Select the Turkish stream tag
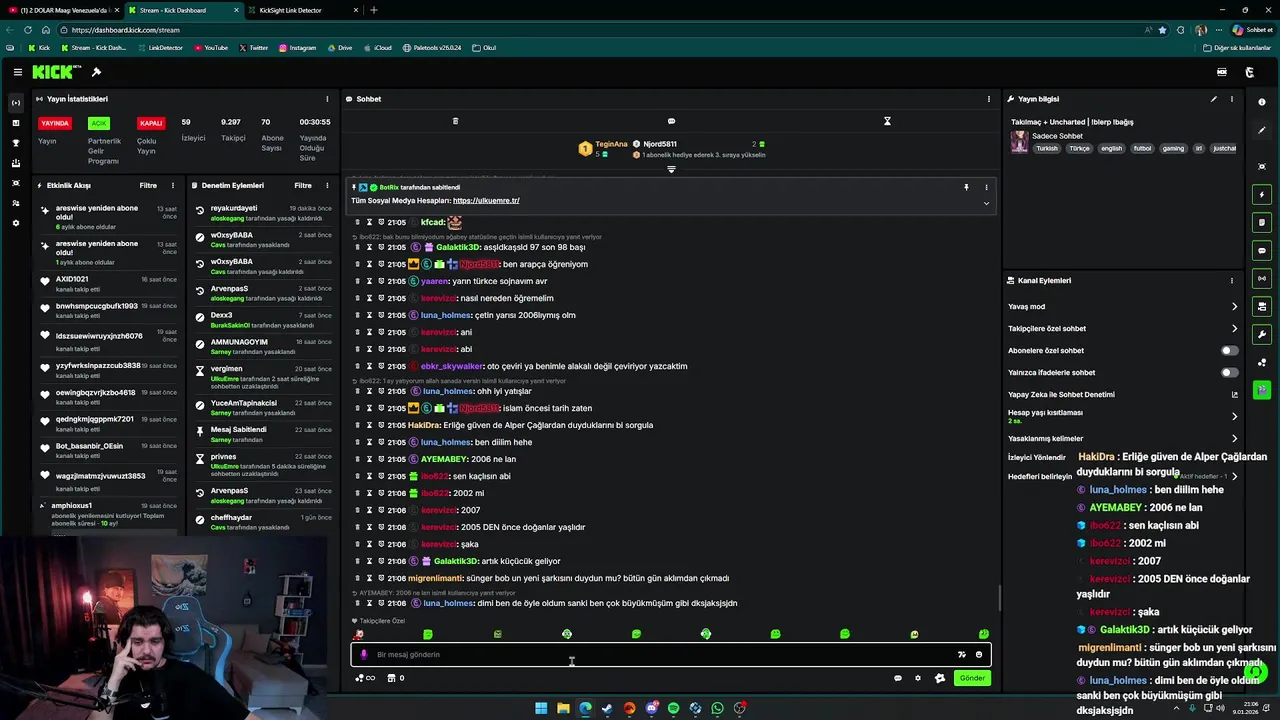The width and height of the screenshot is (1280, 720). 1046,148
